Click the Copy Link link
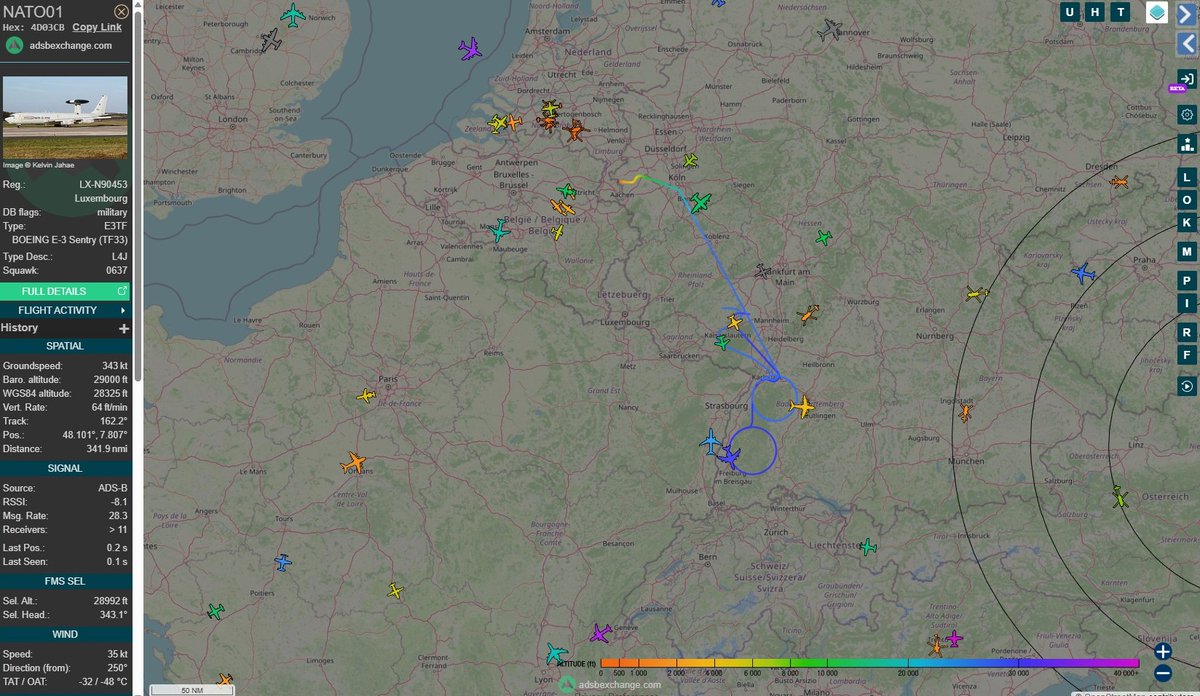The image size is (1200, 696). pyautogui.click(x=97, y=27)
